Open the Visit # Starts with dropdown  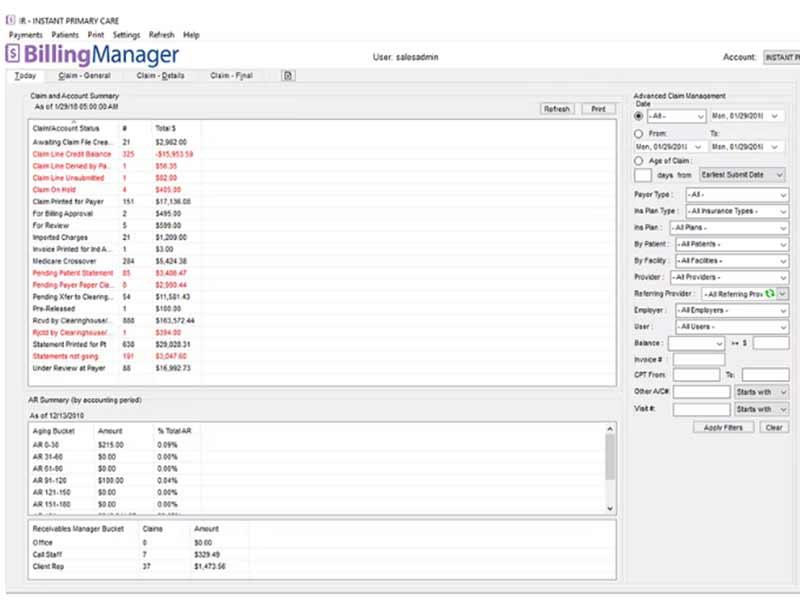click(762, 409)
